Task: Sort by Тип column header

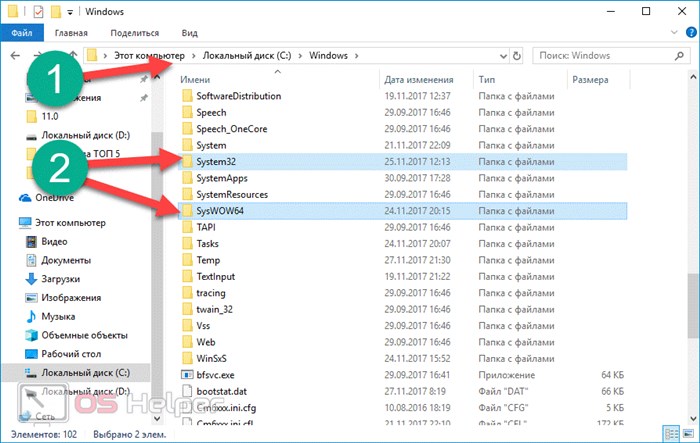Action: point(487,79)
